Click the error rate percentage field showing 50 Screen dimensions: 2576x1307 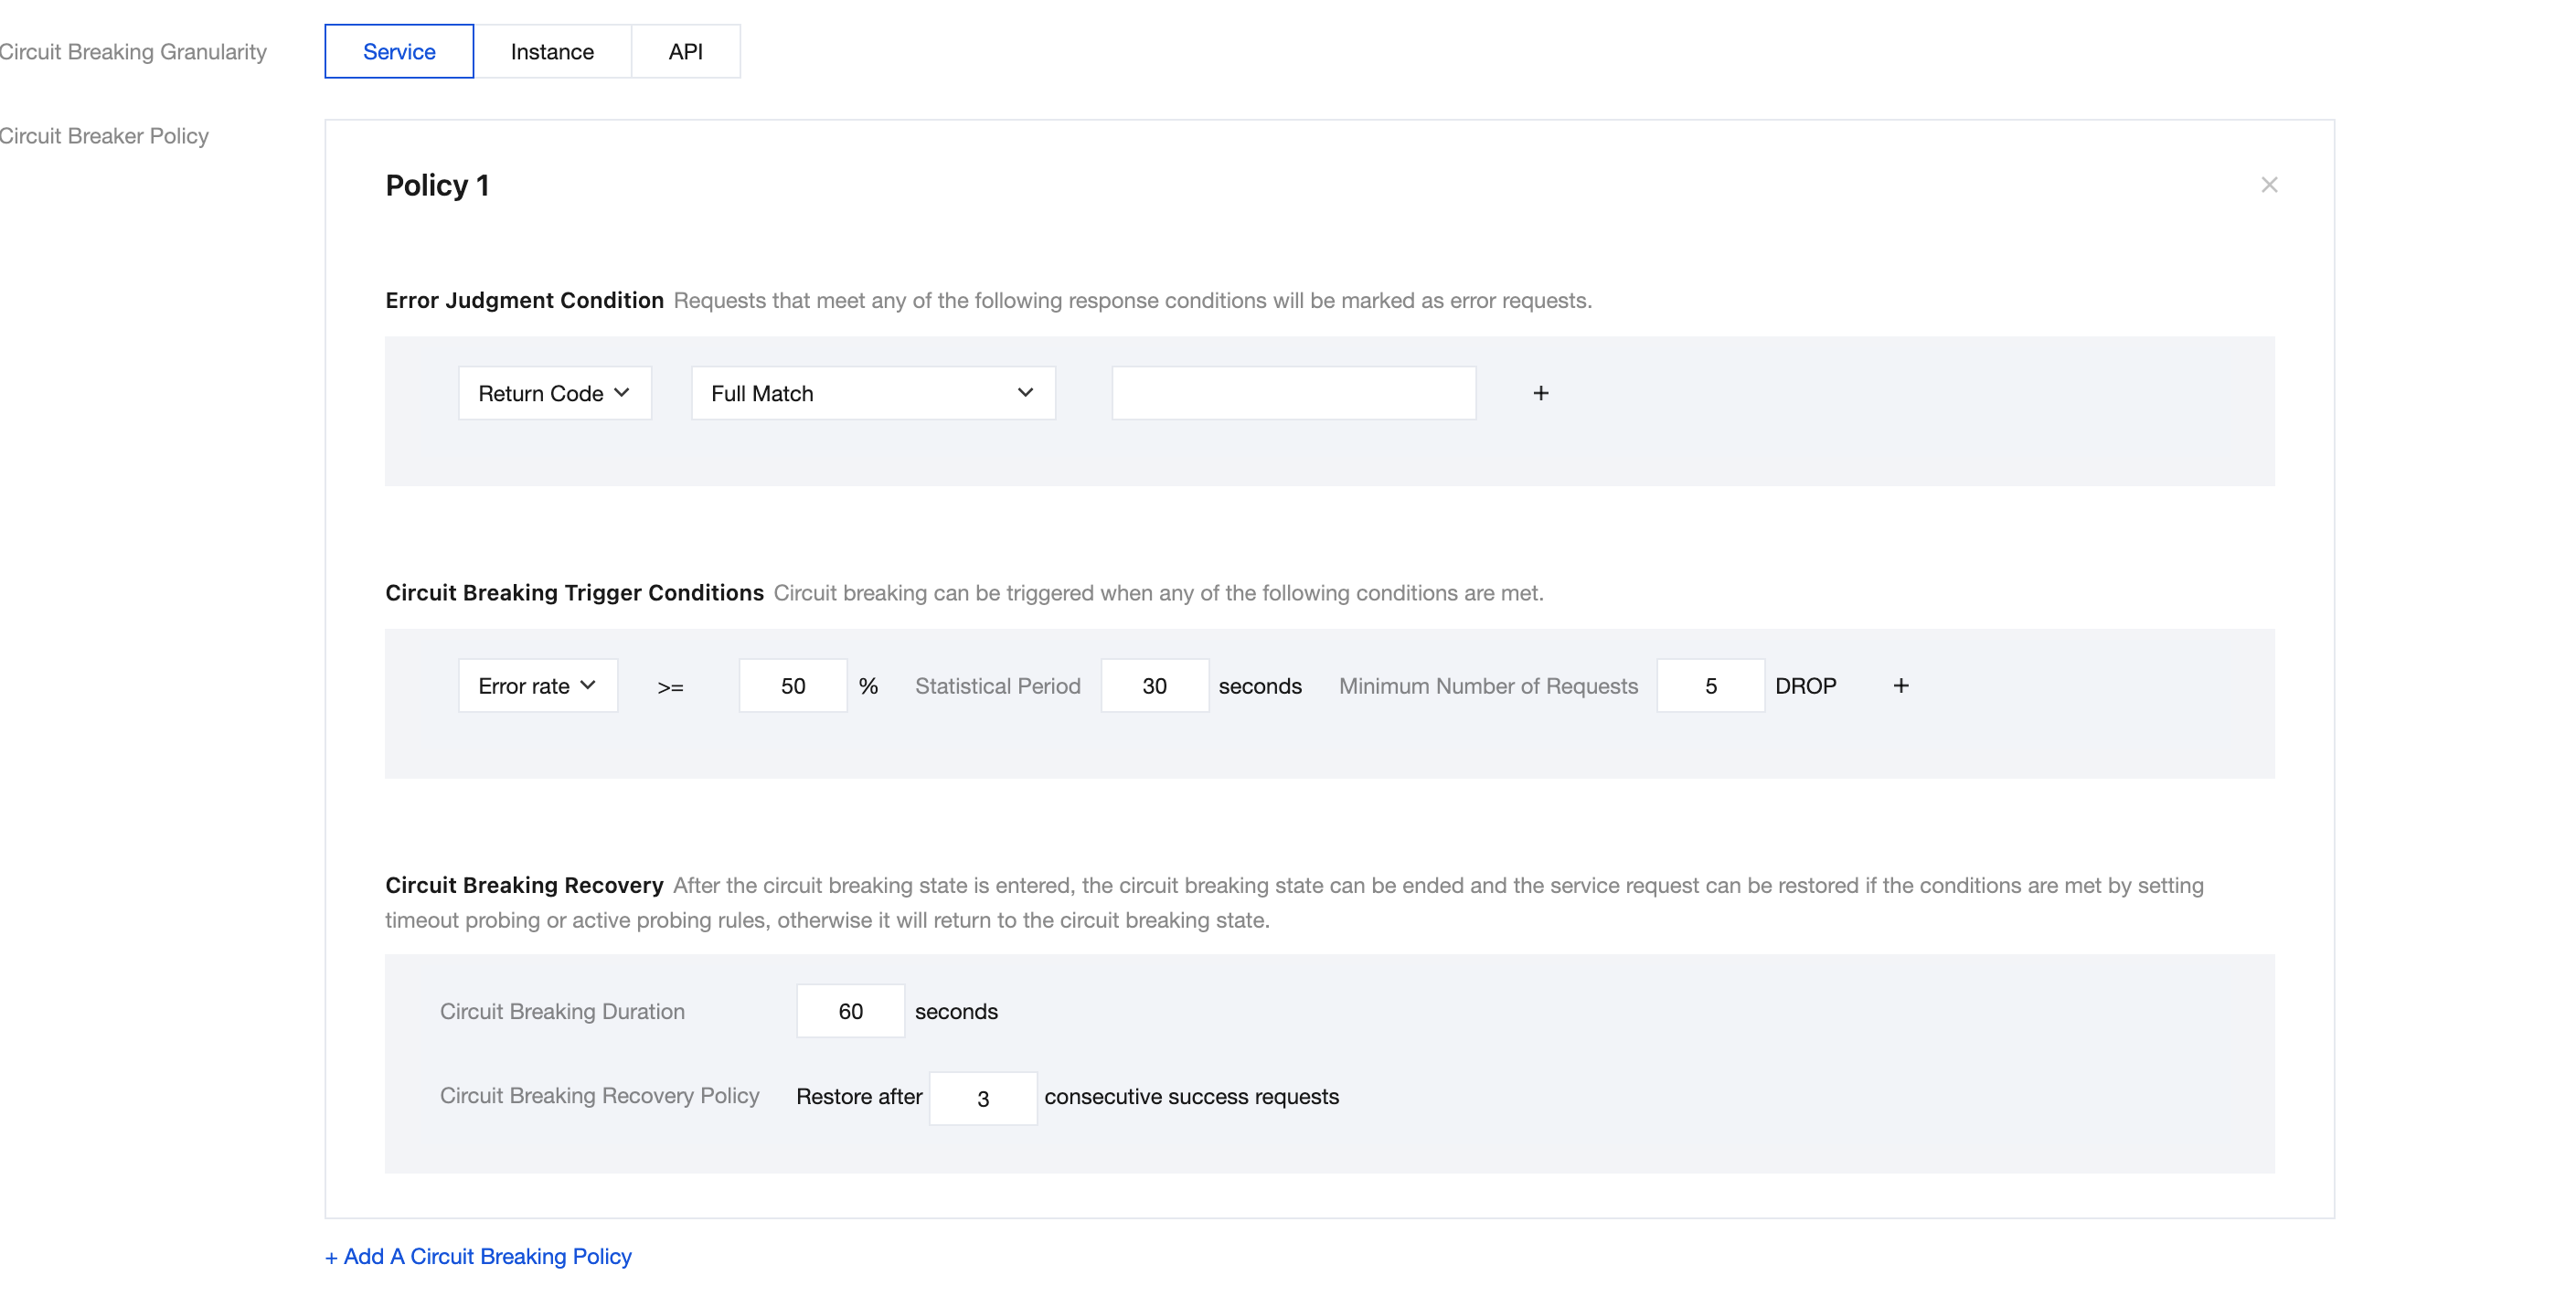point(793,685)
